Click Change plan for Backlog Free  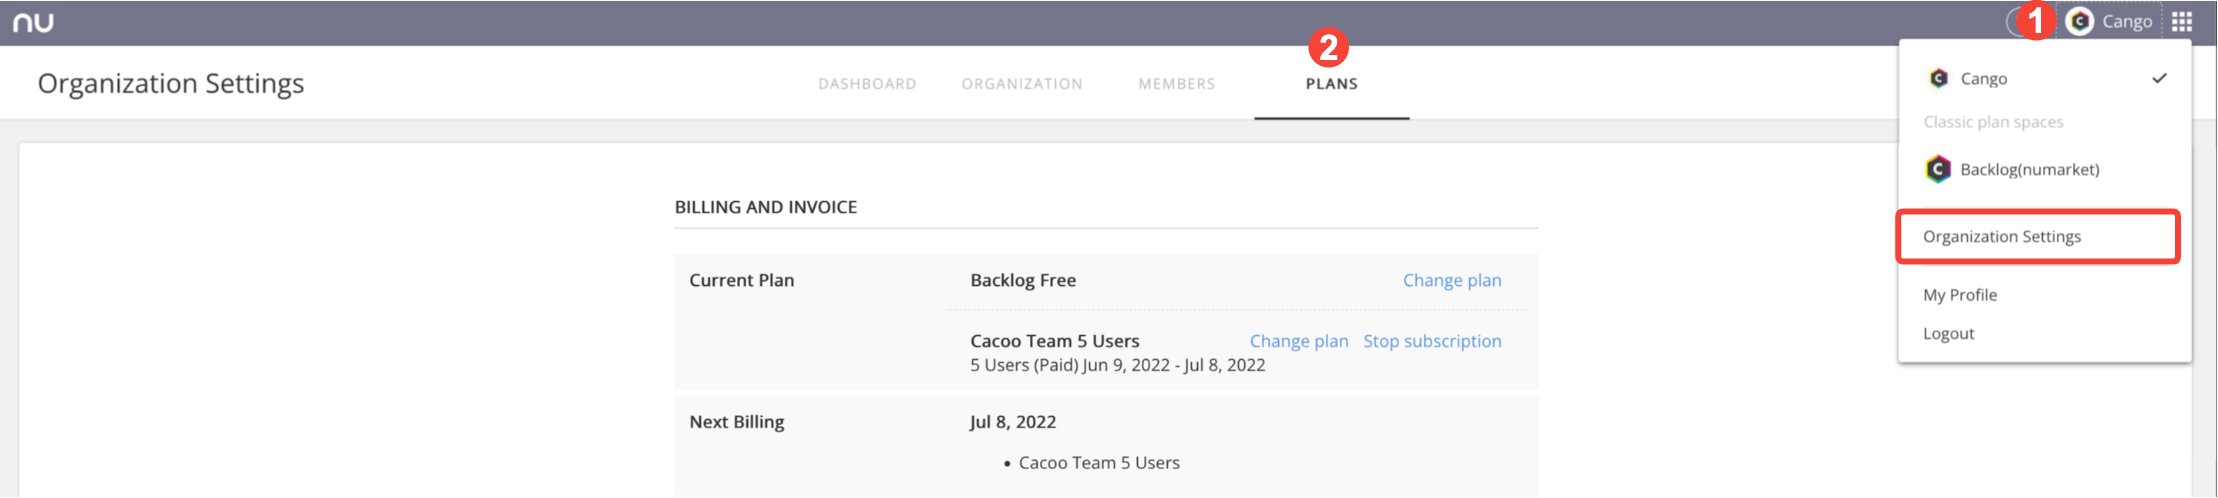tap(1452, 281)
